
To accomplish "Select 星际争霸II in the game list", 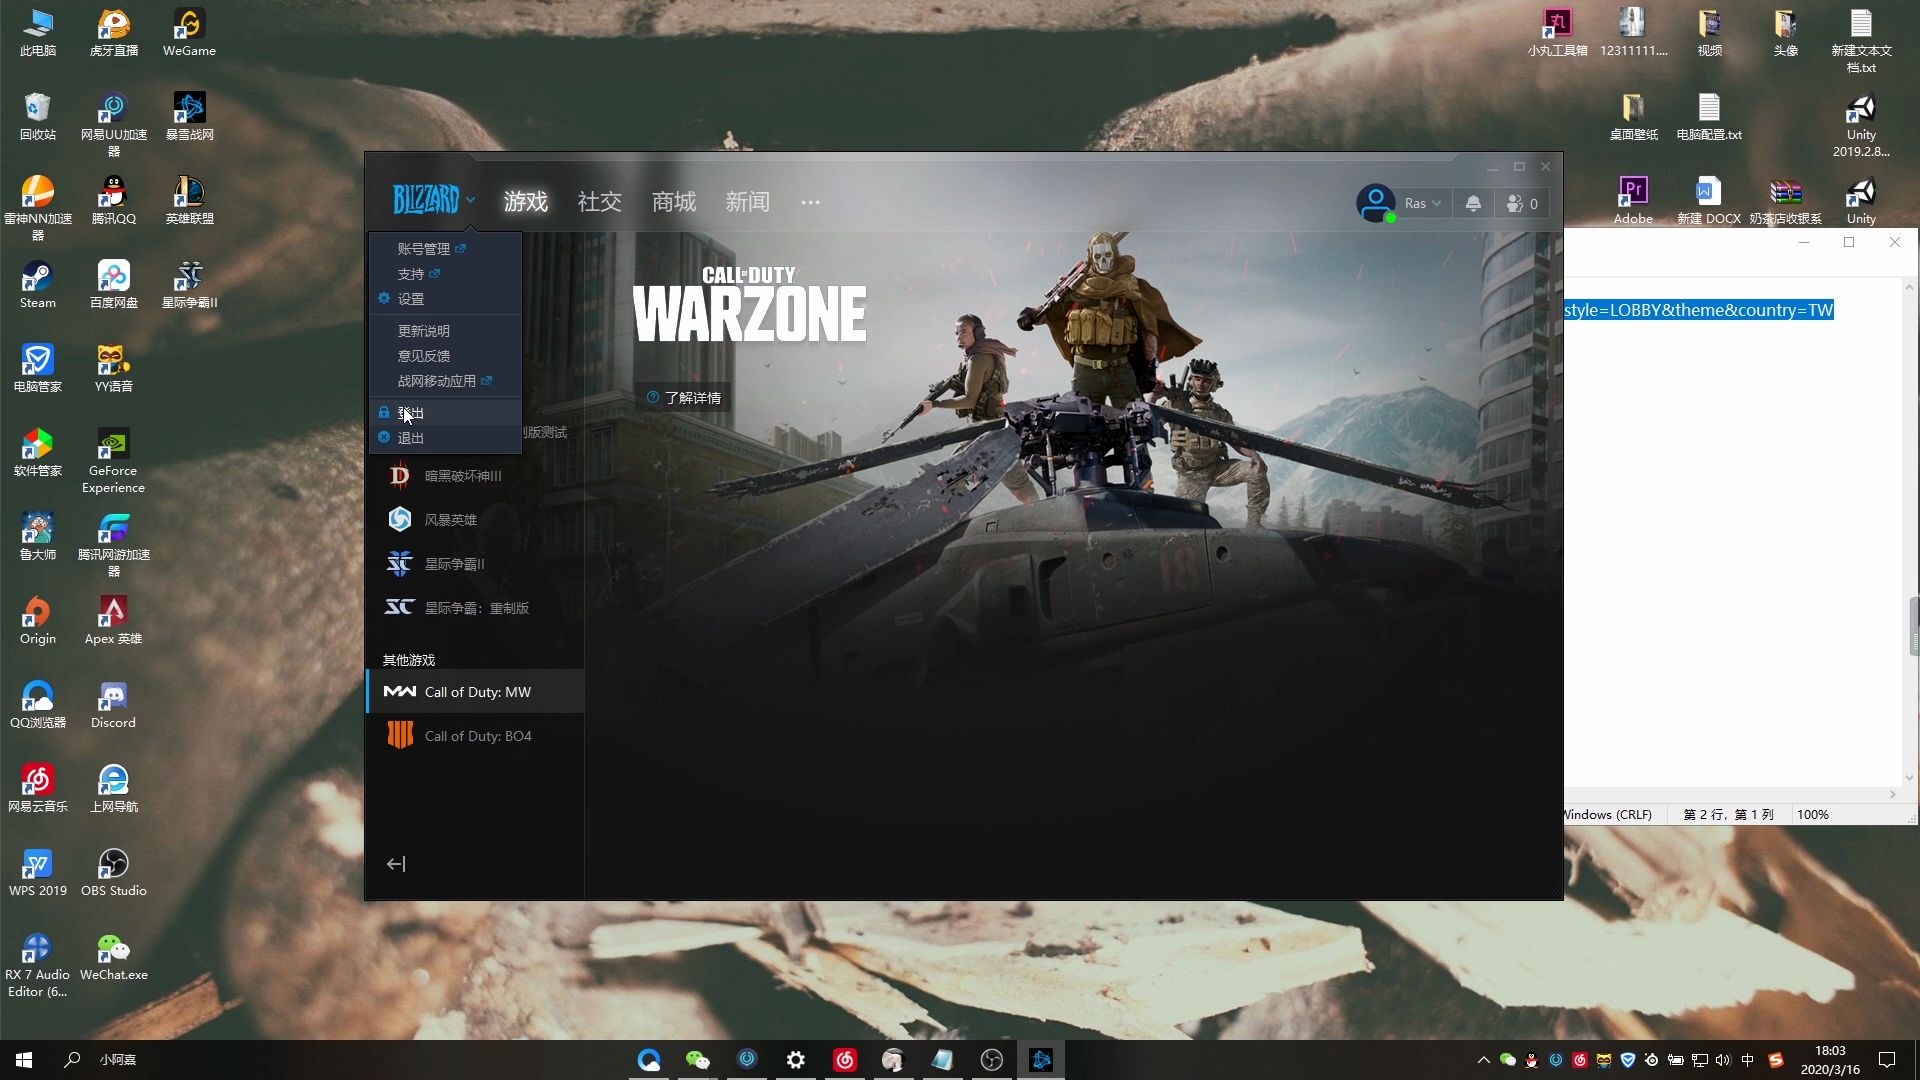I will pyautogui.click(x=476, y=564).
